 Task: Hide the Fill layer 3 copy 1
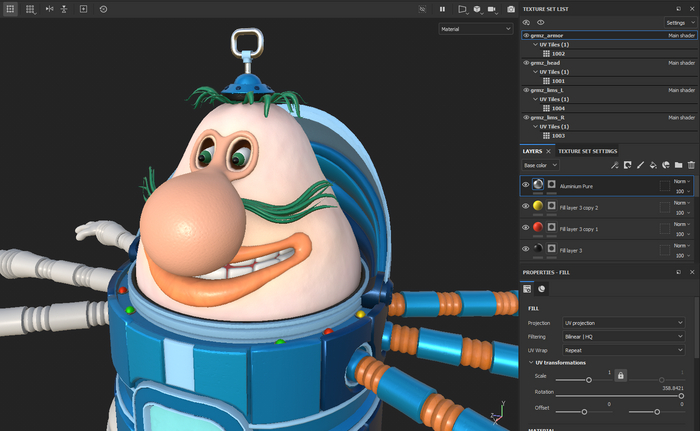coord(526,228)
